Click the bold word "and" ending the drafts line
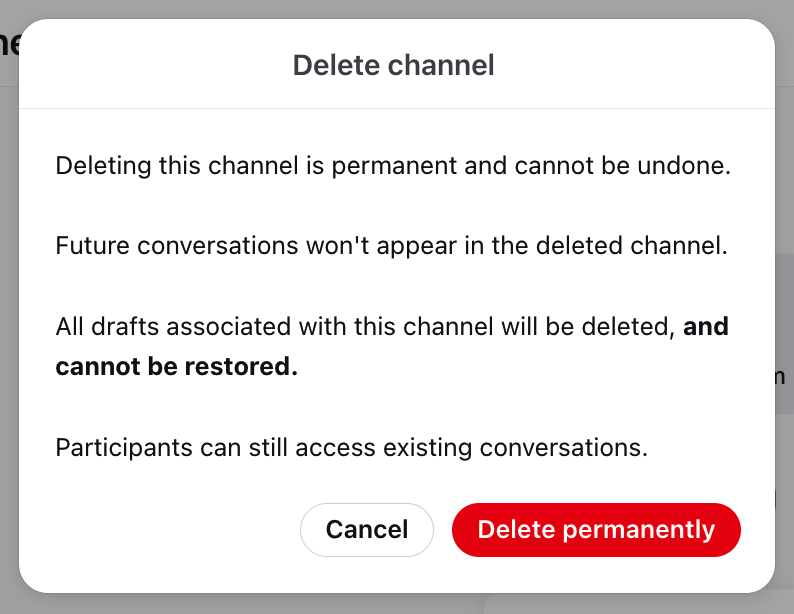794x614 pixels. (x=705, y=326)
